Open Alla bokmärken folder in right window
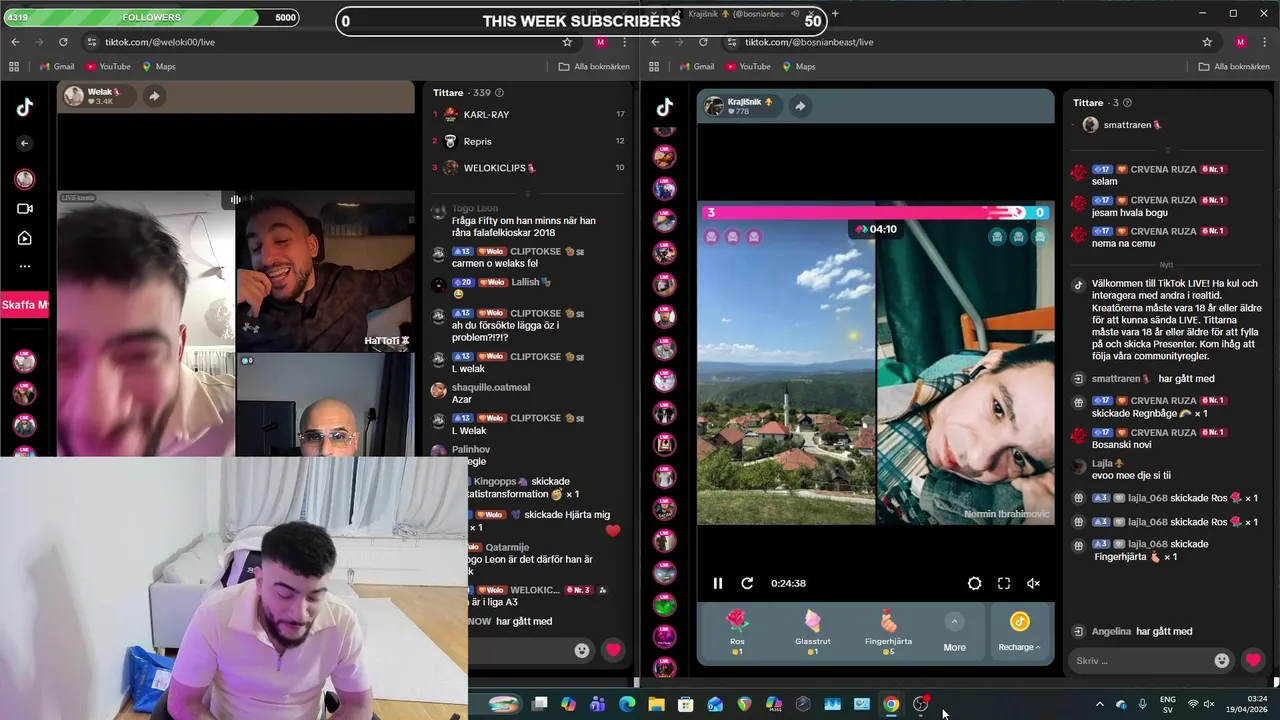 pyautogui.click(x=1233, y=67)
